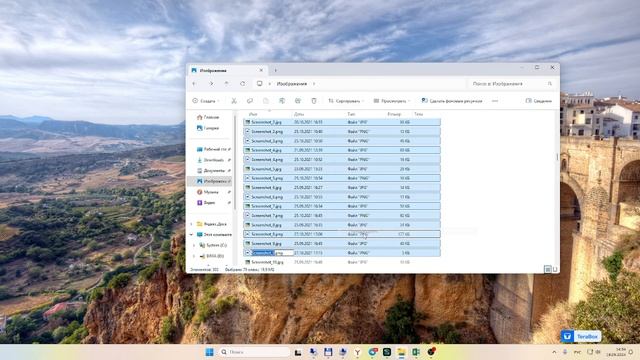Viewport: 640px width, 360px height.
Task: Expand the Яндекс.Диск tree node
Action: click(192, 224)
